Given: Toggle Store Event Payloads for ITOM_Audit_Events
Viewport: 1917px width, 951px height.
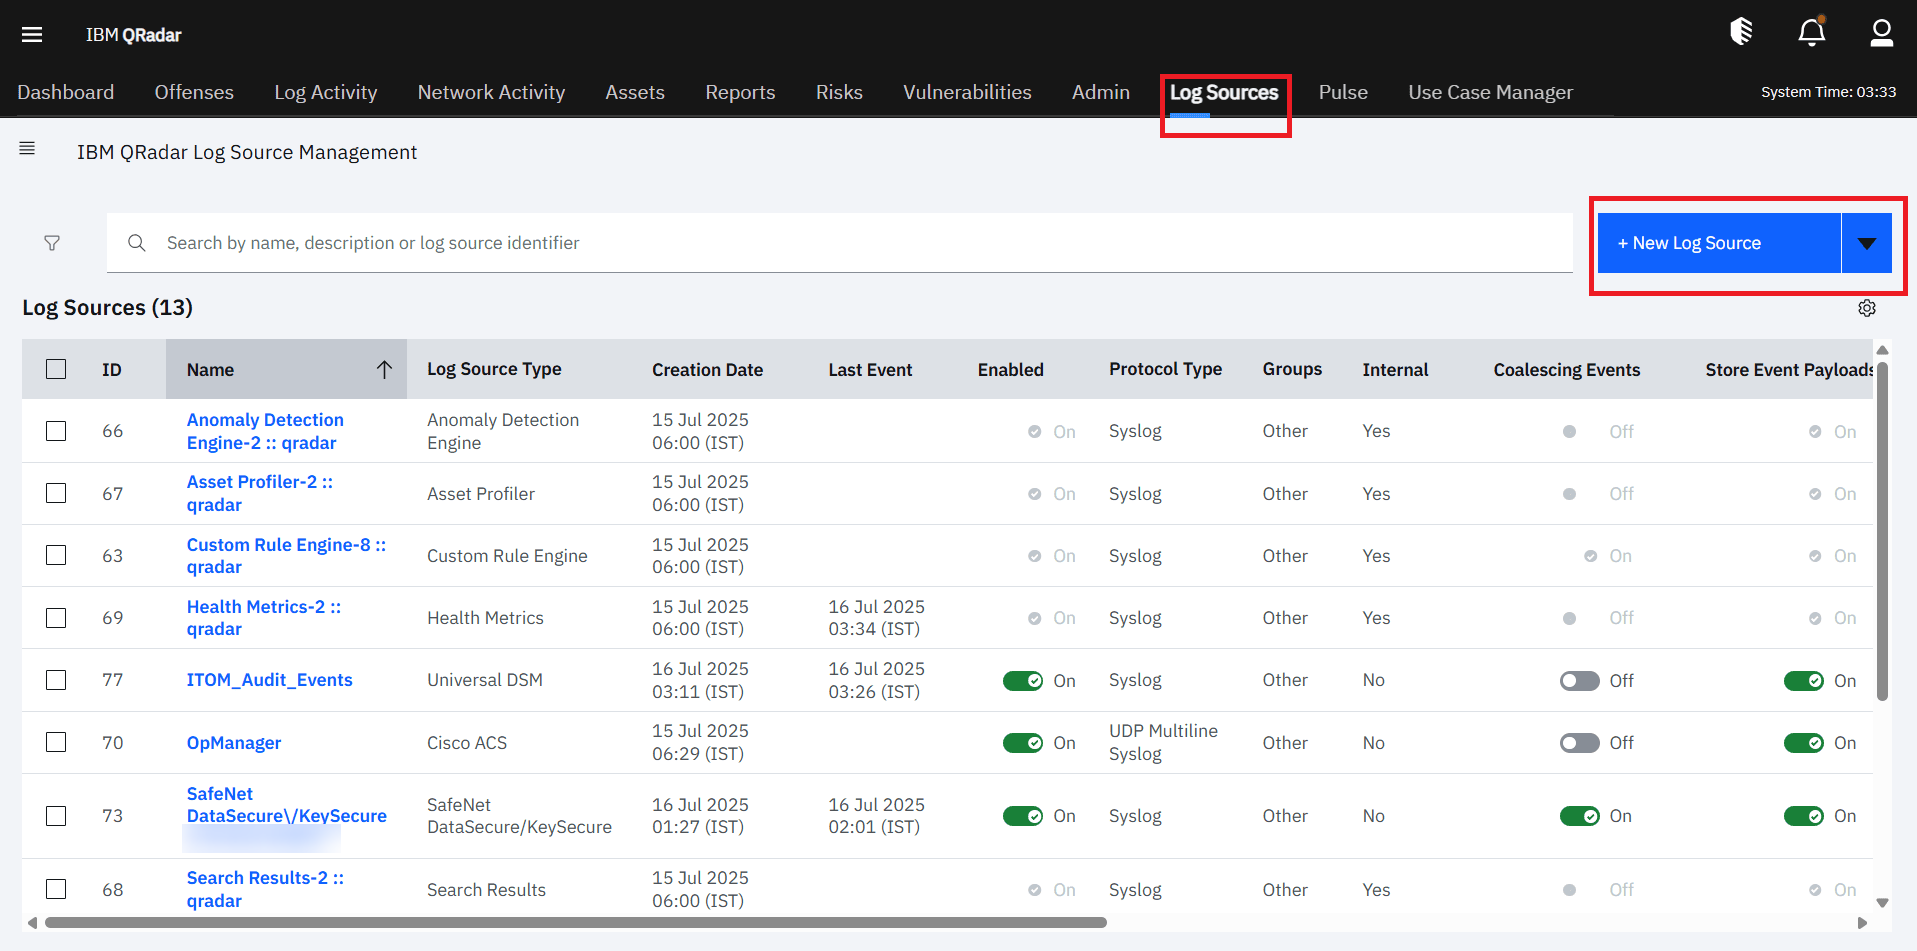Looking at the screenshot, I should tap(1804, 681).
